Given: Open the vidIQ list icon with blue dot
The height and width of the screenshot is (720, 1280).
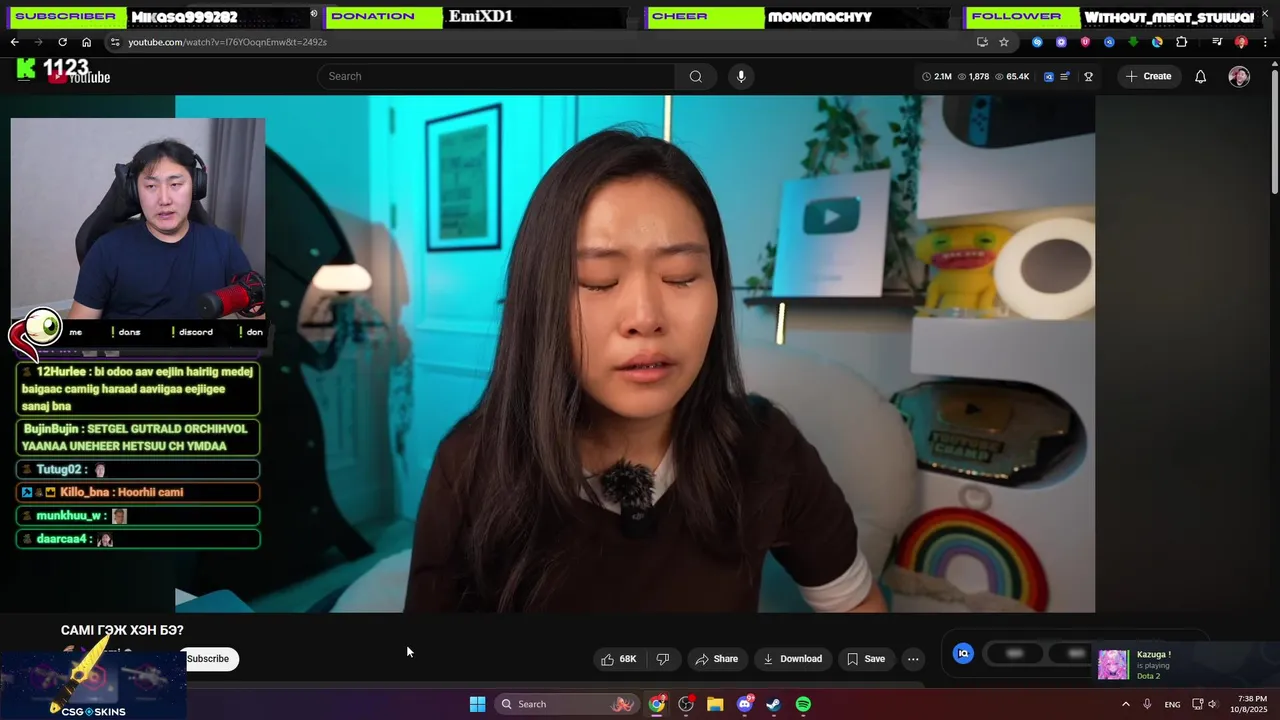Looking at the screenshot, I should click(1066, 76).
